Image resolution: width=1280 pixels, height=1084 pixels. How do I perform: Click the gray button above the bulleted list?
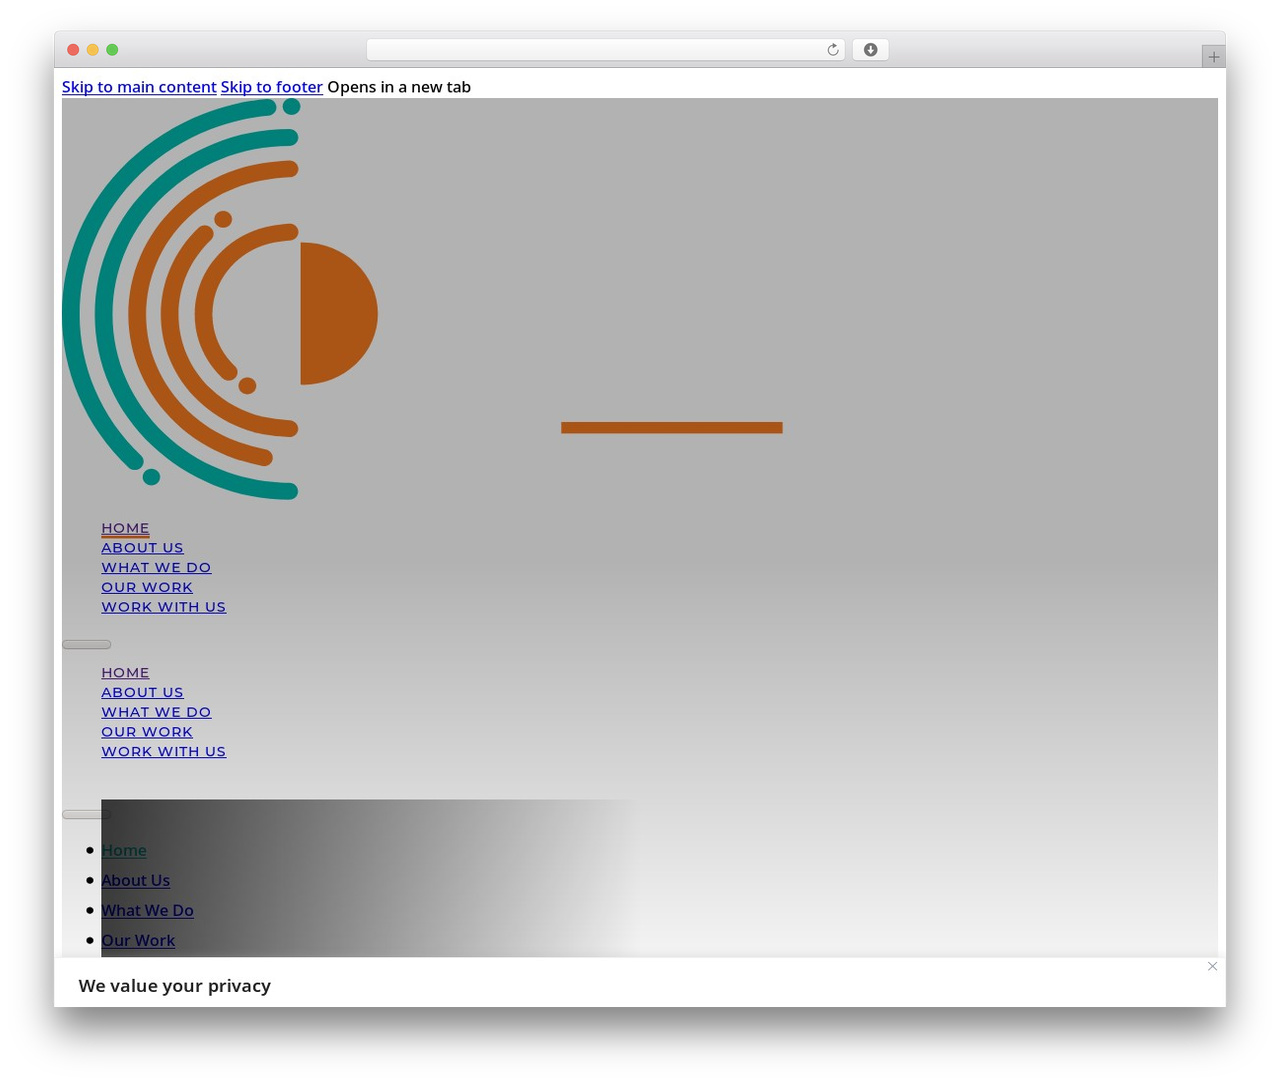pos(86,814)
